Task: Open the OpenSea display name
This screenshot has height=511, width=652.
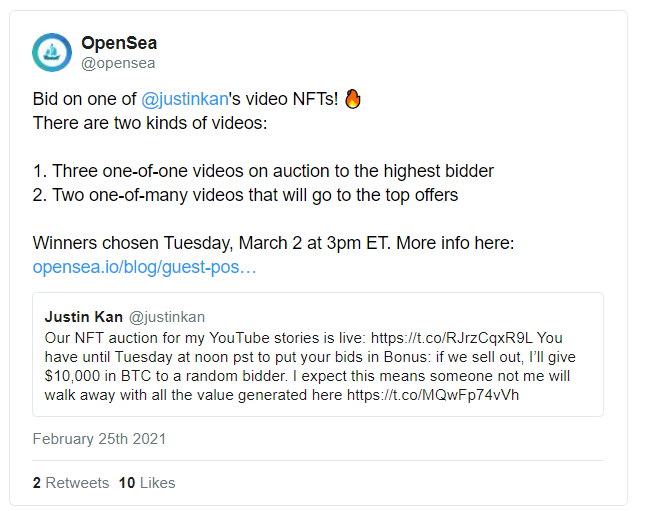Action: tap(119, 43)
